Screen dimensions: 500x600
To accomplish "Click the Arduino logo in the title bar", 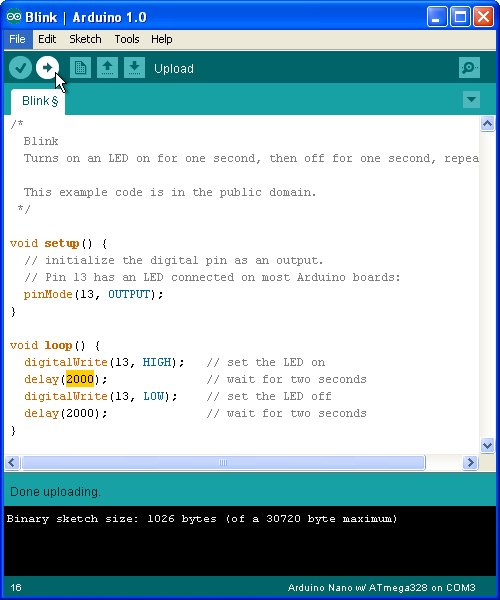I will tap(14, 17).
